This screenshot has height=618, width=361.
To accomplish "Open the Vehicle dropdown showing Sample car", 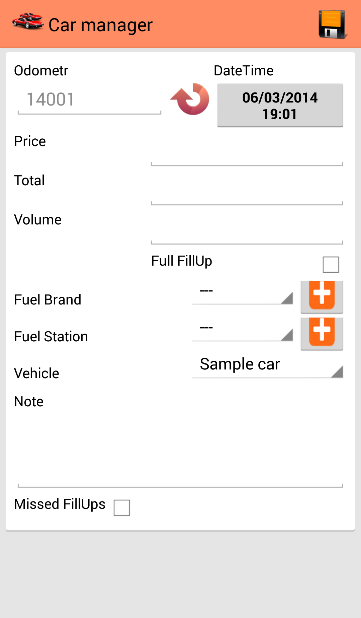I will tap(267, 365).
